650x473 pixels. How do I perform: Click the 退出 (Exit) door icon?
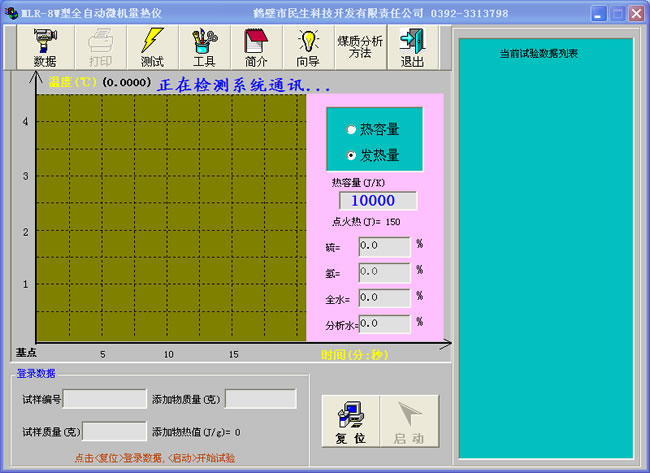(412, 47)
